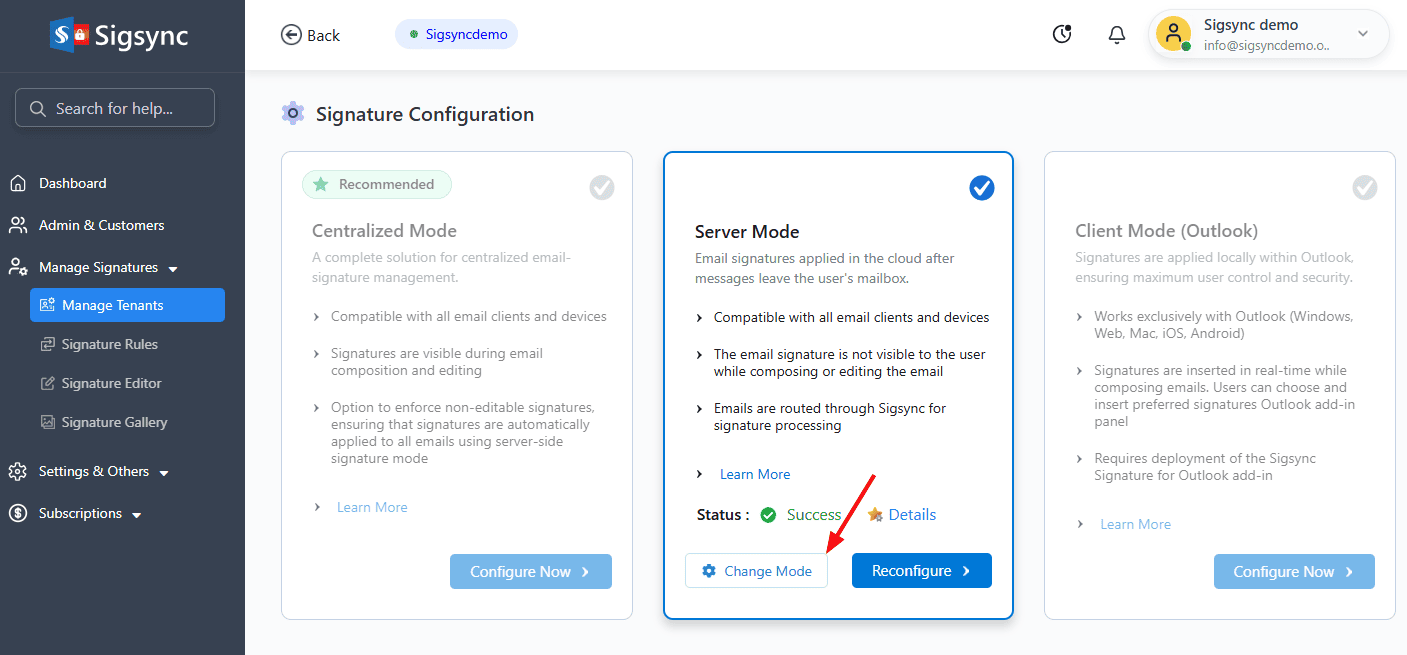The width and height of the screenshot is (1407, 655).
Task: Click the Change Mode button
Action: click(756, 571)
